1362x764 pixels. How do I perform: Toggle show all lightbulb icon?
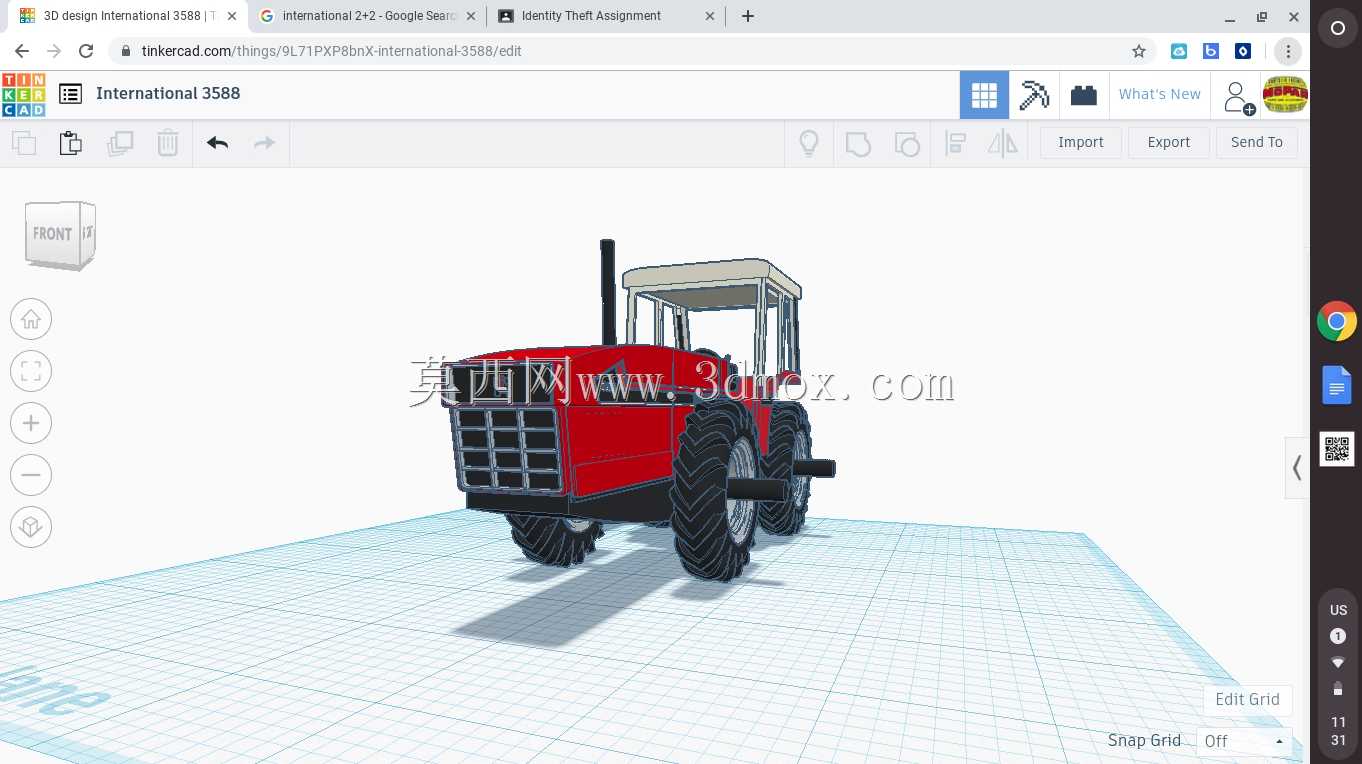(809, 143)
